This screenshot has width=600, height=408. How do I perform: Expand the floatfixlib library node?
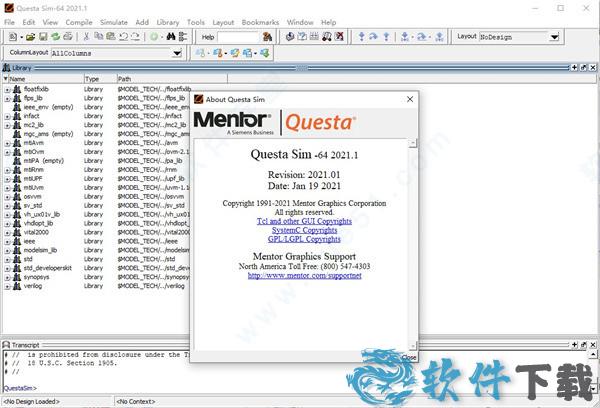point(7,90)
